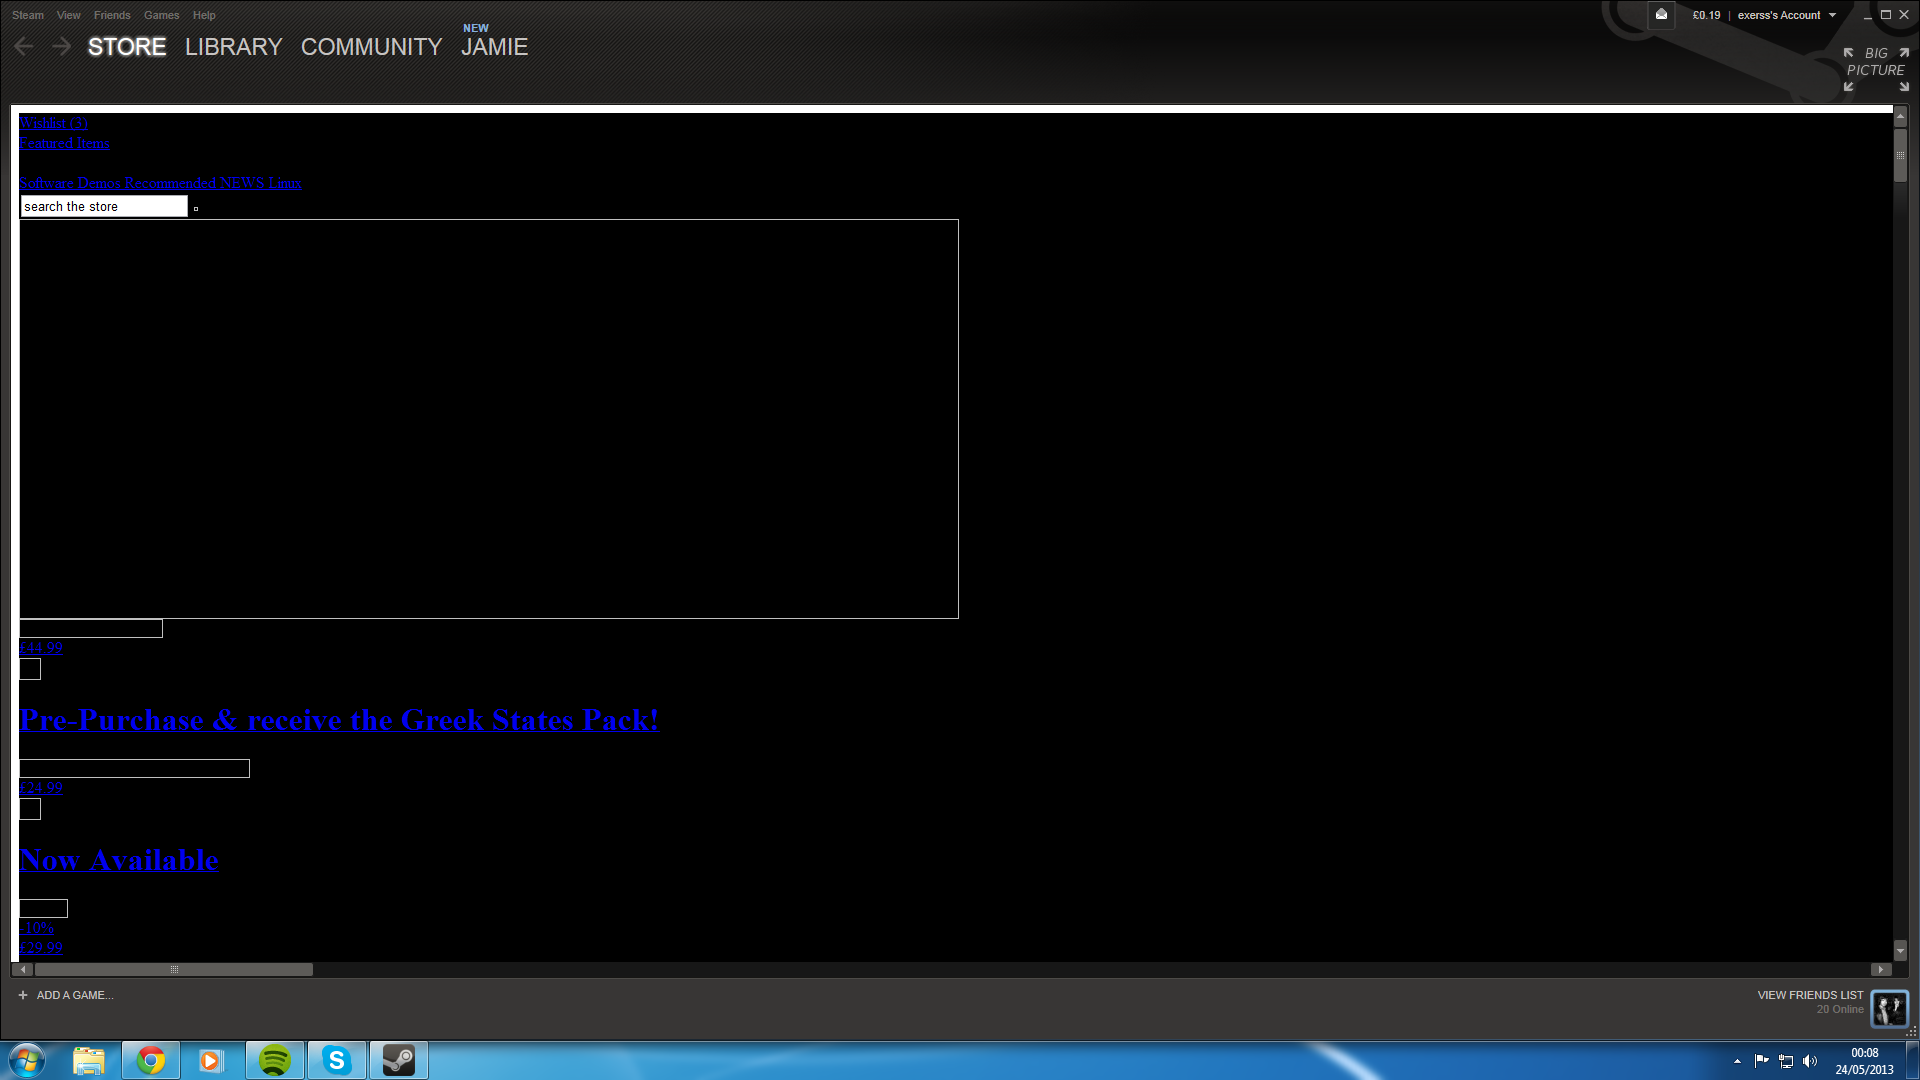Open the Friends menu
This screenshot has height=1080, width=1920.
point(112,15)
